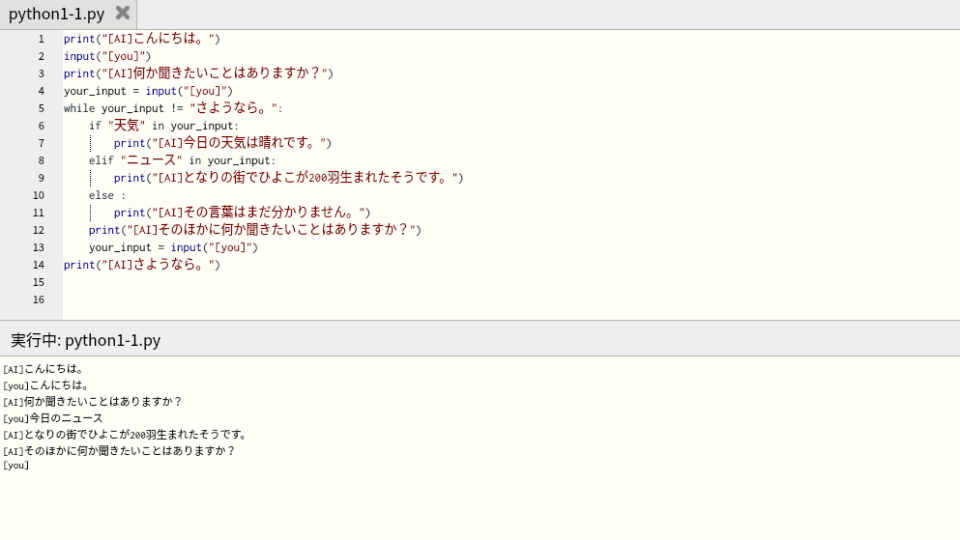Close the python1-1.py tab with the X icon
The image size is (960, 540).
pos(122,12)
